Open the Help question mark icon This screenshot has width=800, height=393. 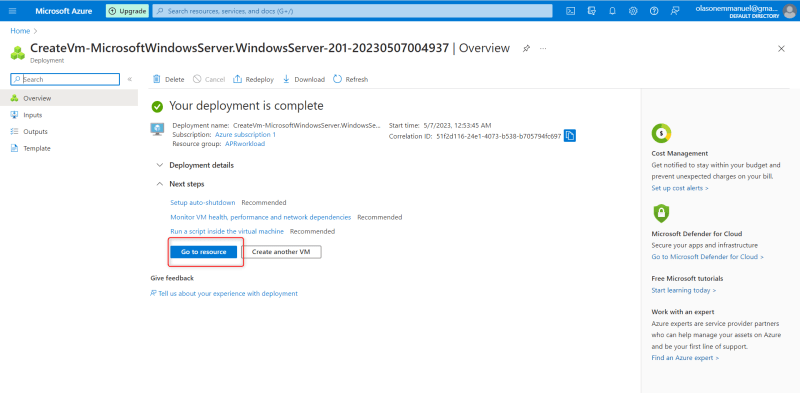point(654,11)
